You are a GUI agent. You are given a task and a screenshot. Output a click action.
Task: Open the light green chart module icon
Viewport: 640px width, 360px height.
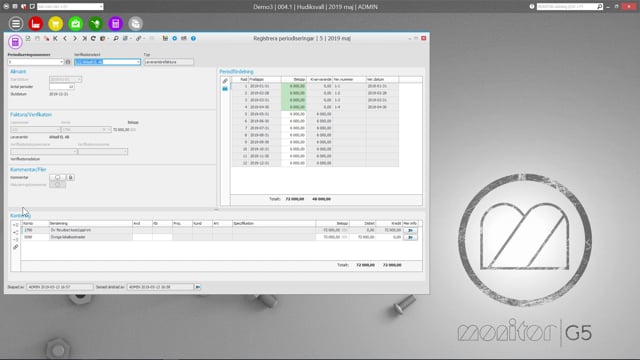pos(76,24)
